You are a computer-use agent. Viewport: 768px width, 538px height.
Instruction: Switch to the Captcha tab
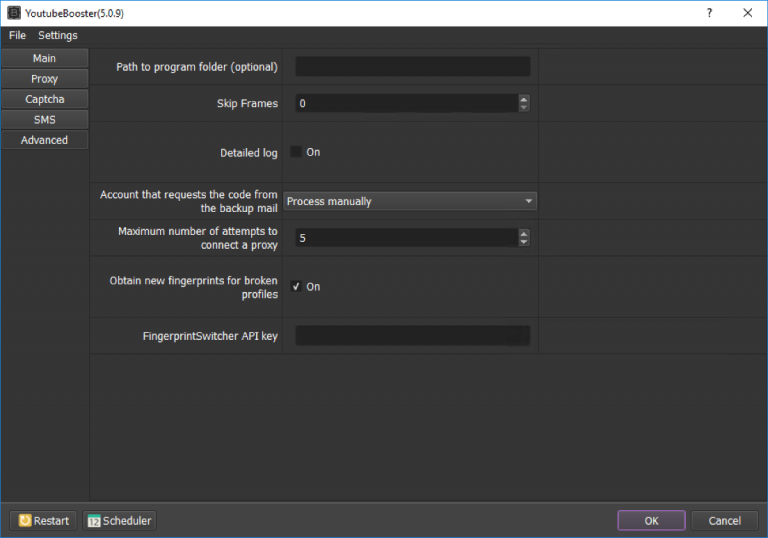45,99
